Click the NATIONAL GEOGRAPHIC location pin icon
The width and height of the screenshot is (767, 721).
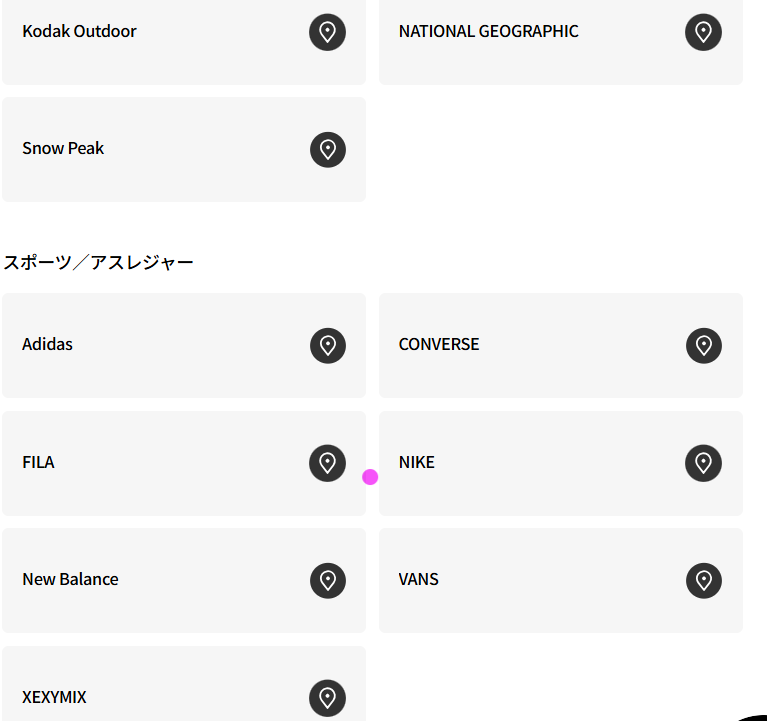click(x=703, y=32)
